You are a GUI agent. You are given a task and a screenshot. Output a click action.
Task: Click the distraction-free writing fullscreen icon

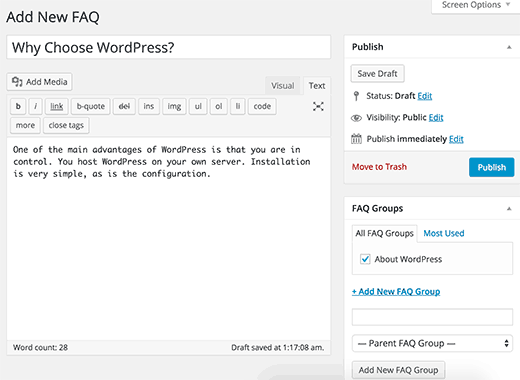pyautogui.click(x=318, y=106)
